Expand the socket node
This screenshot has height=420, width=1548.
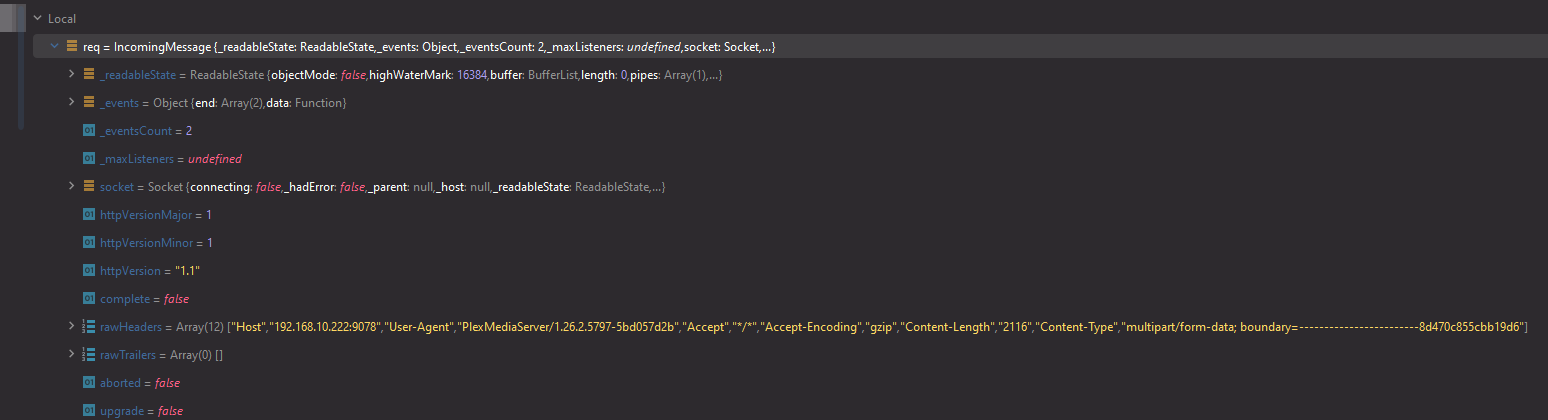(x=71, y=187)
